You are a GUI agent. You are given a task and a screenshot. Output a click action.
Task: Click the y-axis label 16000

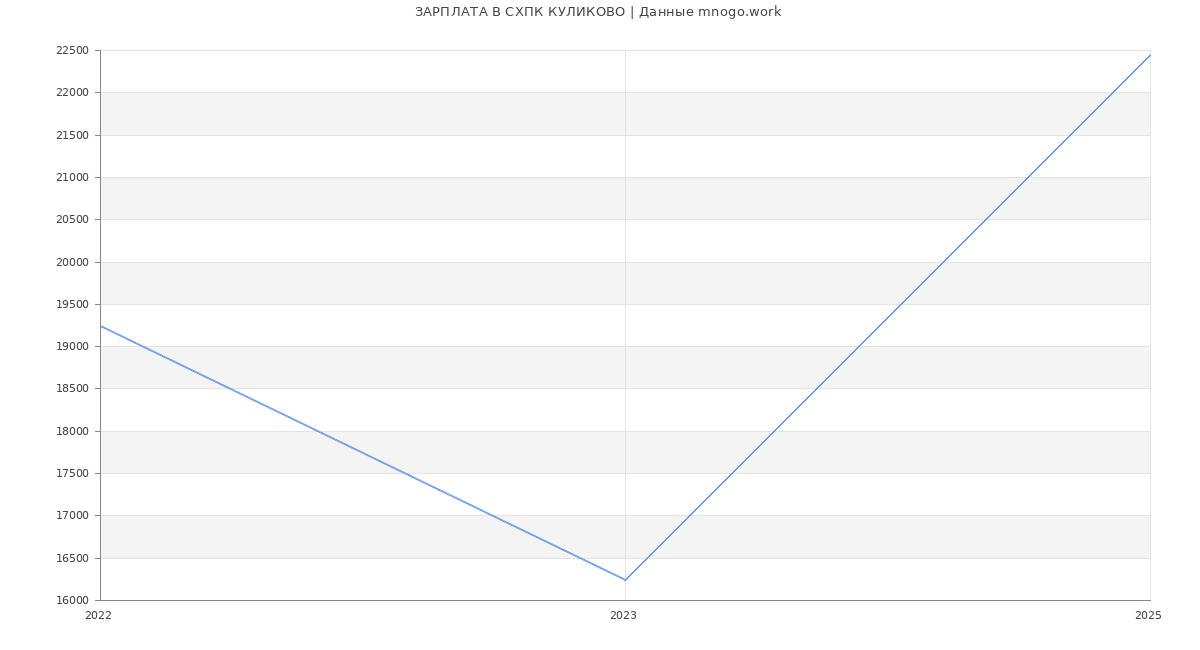(x=72, y=600)
